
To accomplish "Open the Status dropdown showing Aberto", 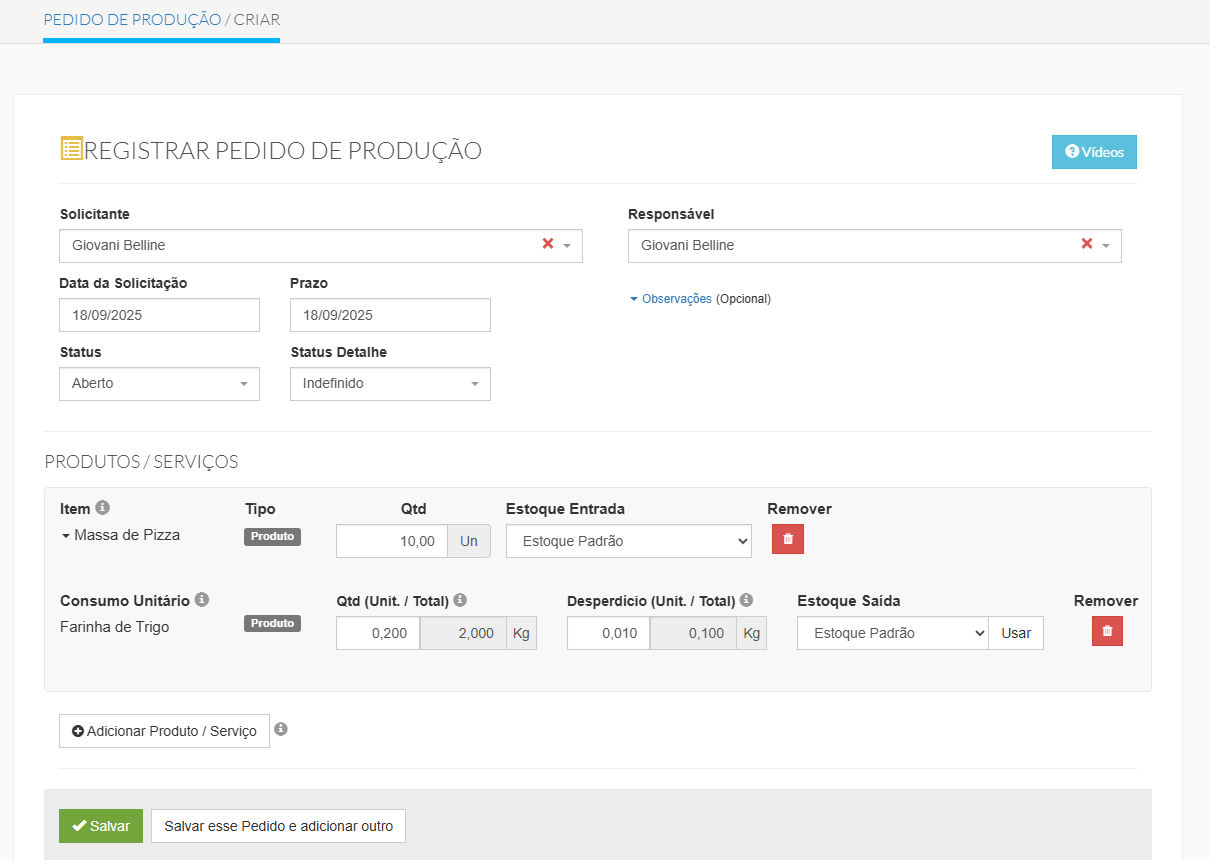I will tap(159, 384).
